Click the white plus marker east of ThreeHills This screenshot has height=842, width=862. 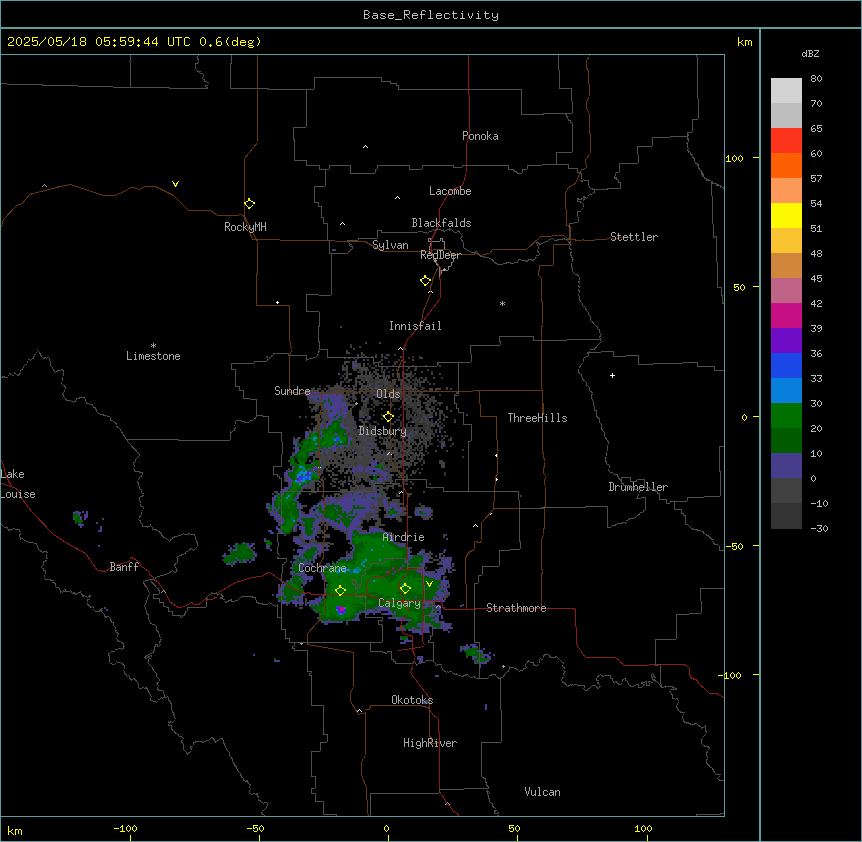click(612, 375)
